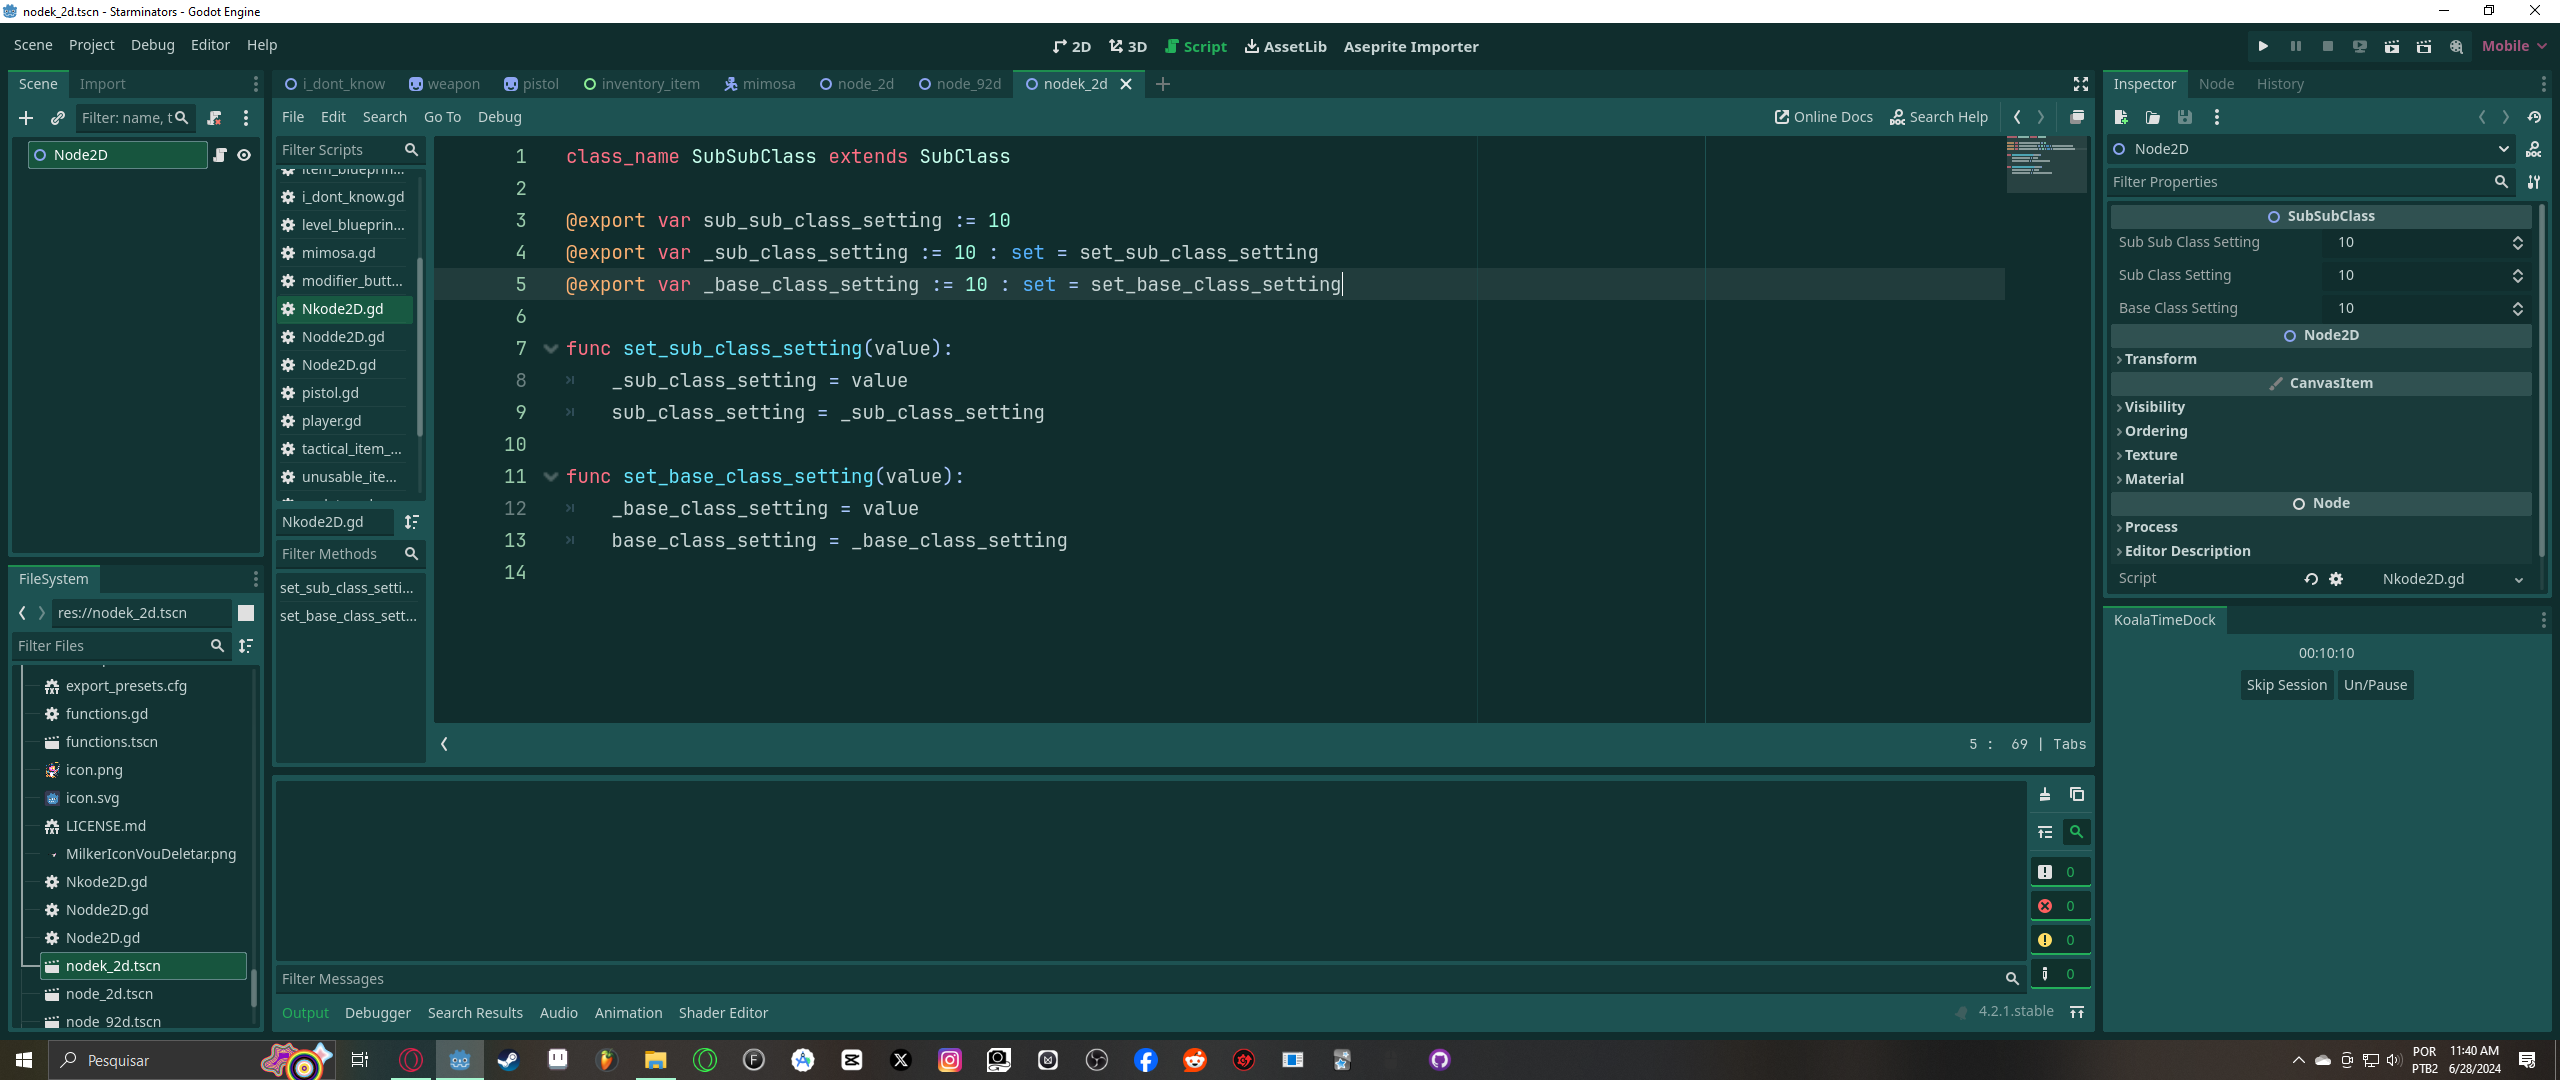Increment Sub Sub Class Setting value stepper

(x=2518, y=238)
